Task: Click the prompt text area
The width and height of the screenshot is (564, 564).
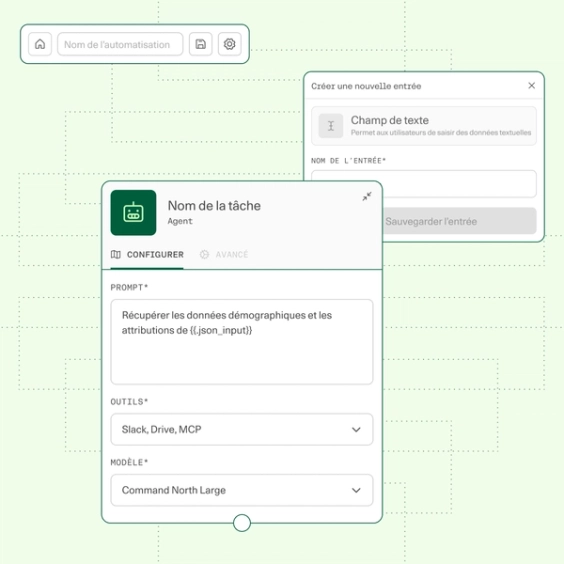Action: (x=242, y=342)
